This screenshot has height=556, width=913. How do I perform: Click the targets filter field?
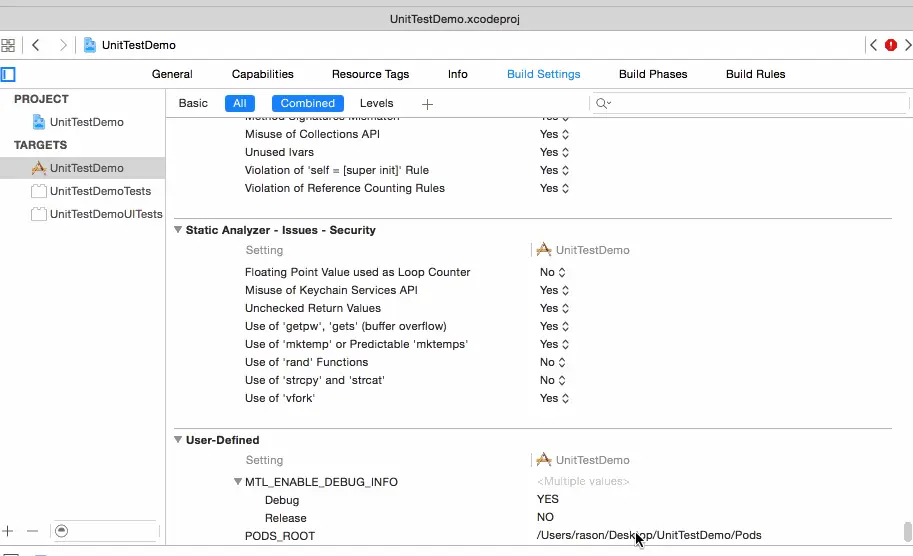tap(105, 531)
